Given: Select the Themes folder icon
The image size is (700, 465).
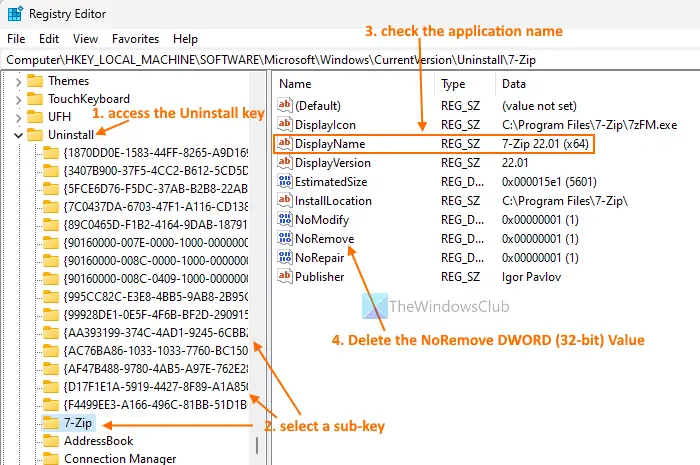Looking at the screenshot, I should tap(35, 81).
